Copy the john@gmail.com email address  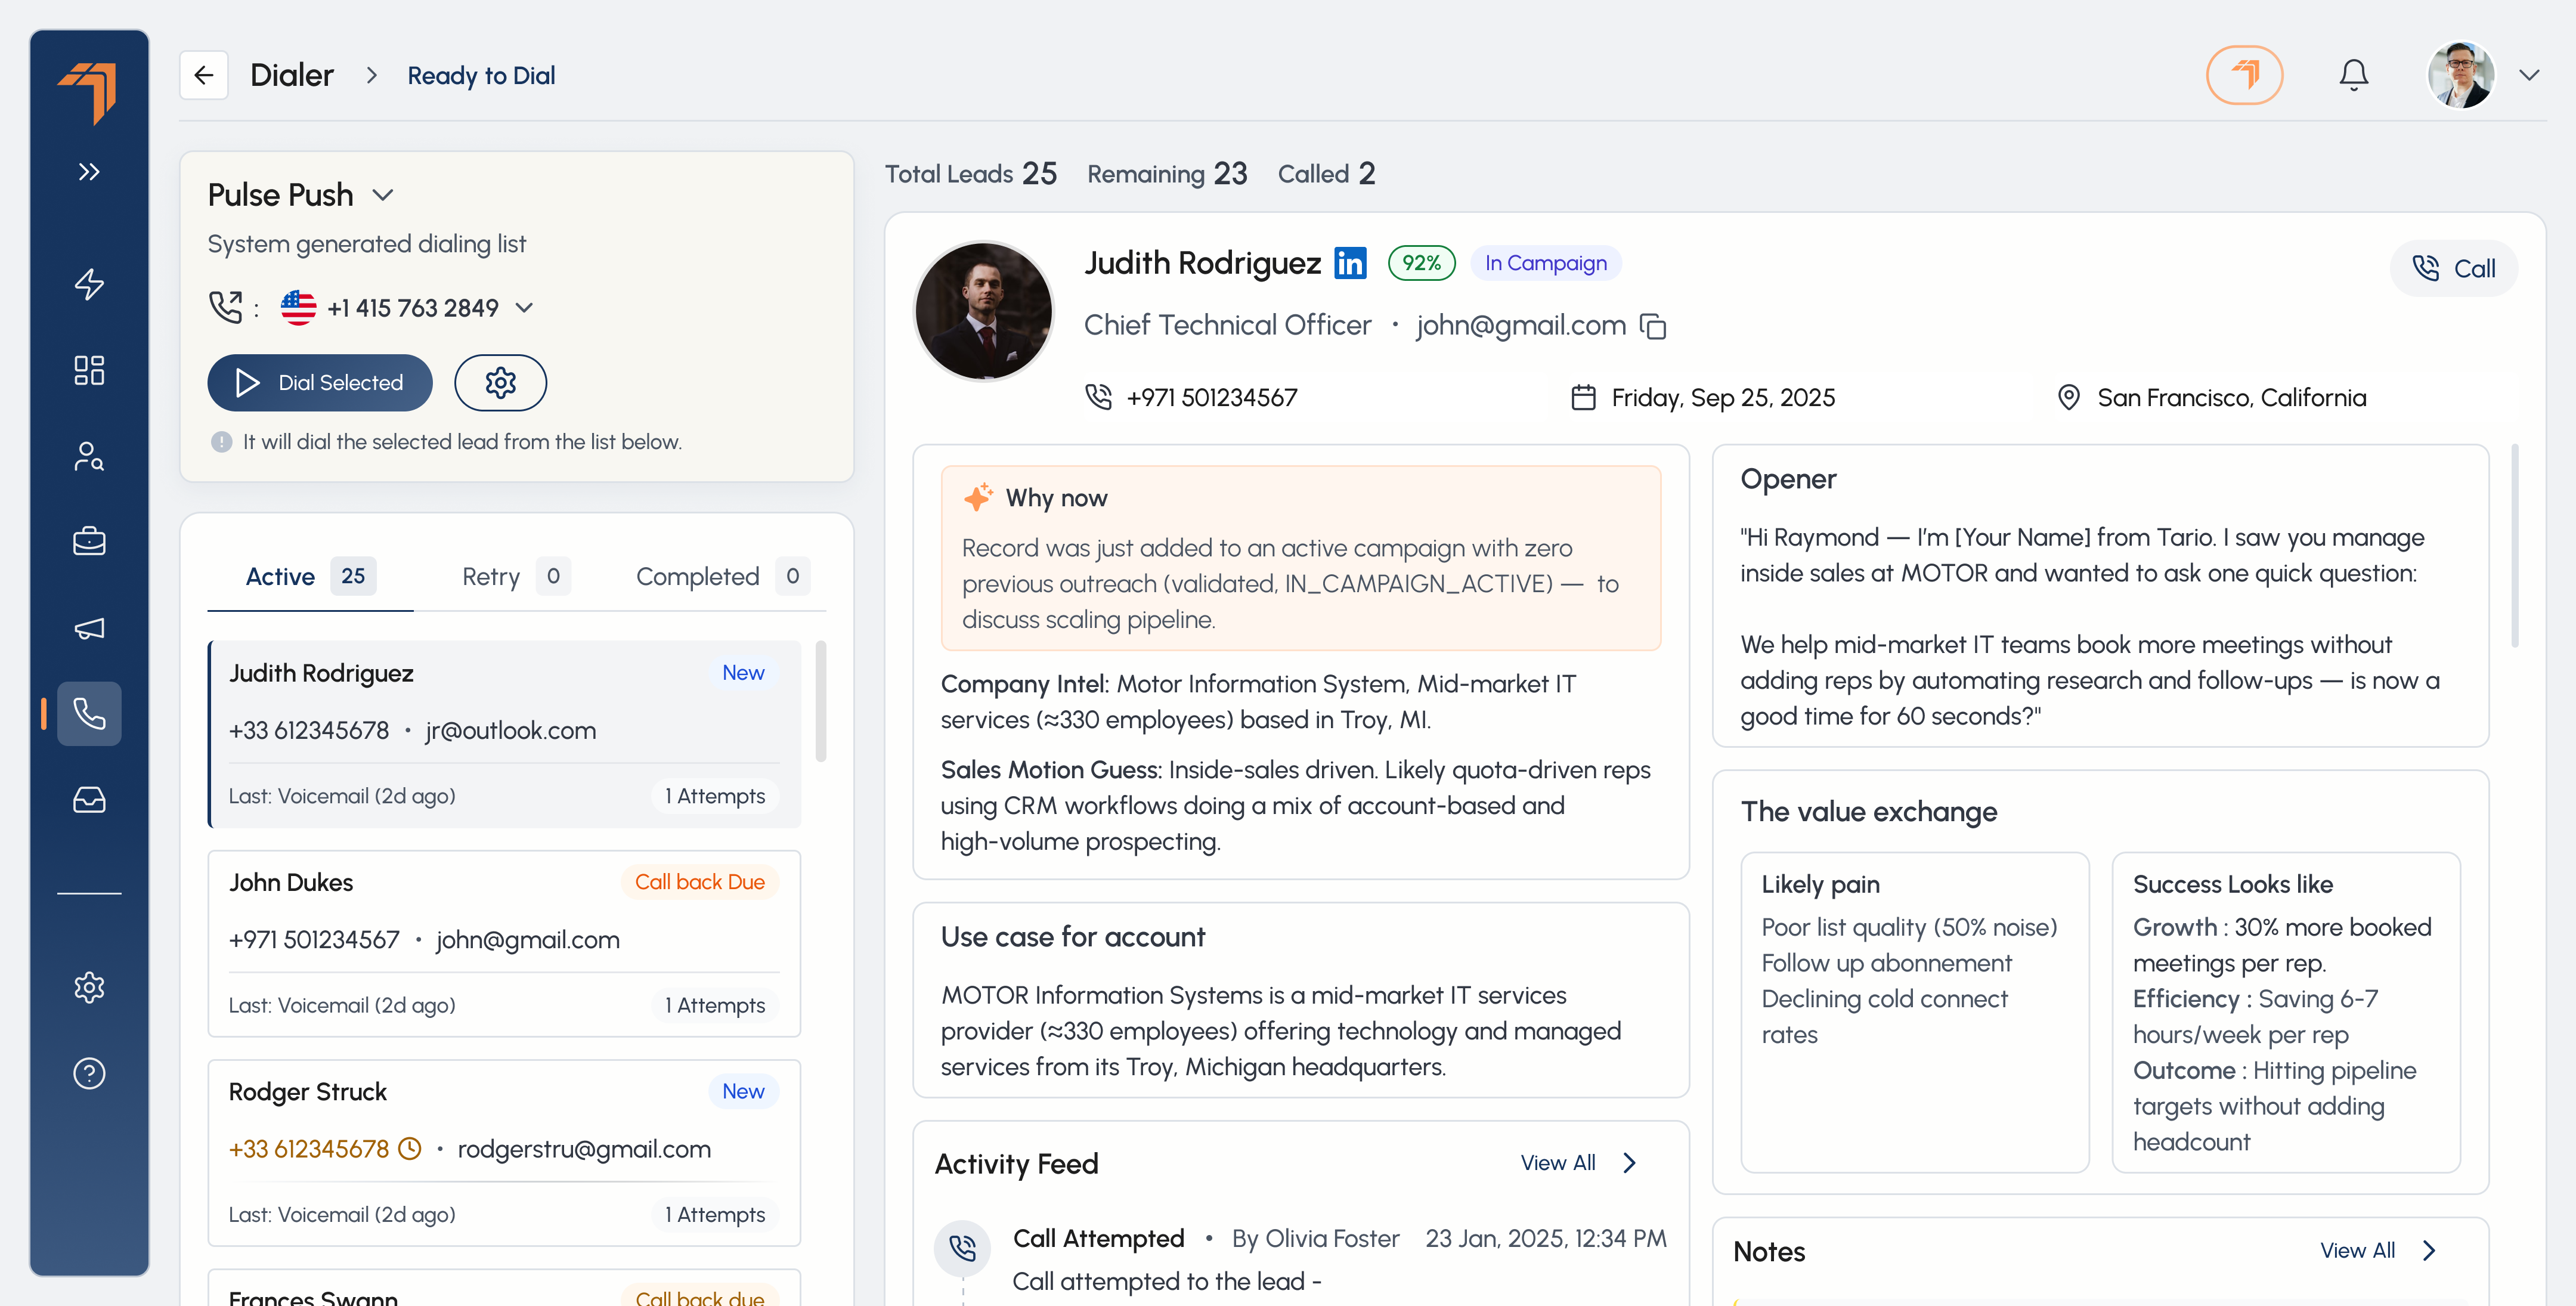click(1653, 326)
